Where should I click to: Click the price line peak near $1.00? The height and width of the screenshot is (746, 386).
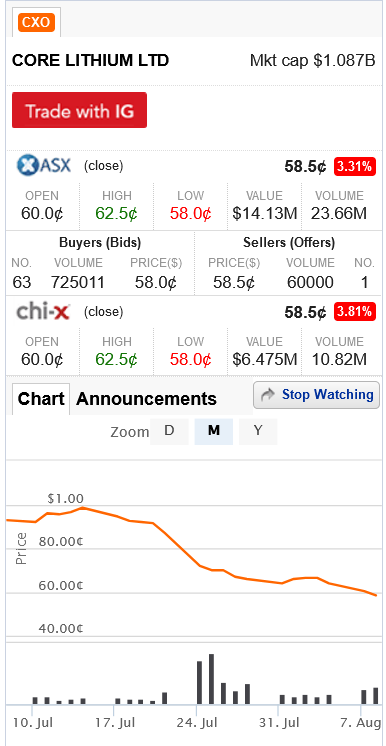(83, 508)
